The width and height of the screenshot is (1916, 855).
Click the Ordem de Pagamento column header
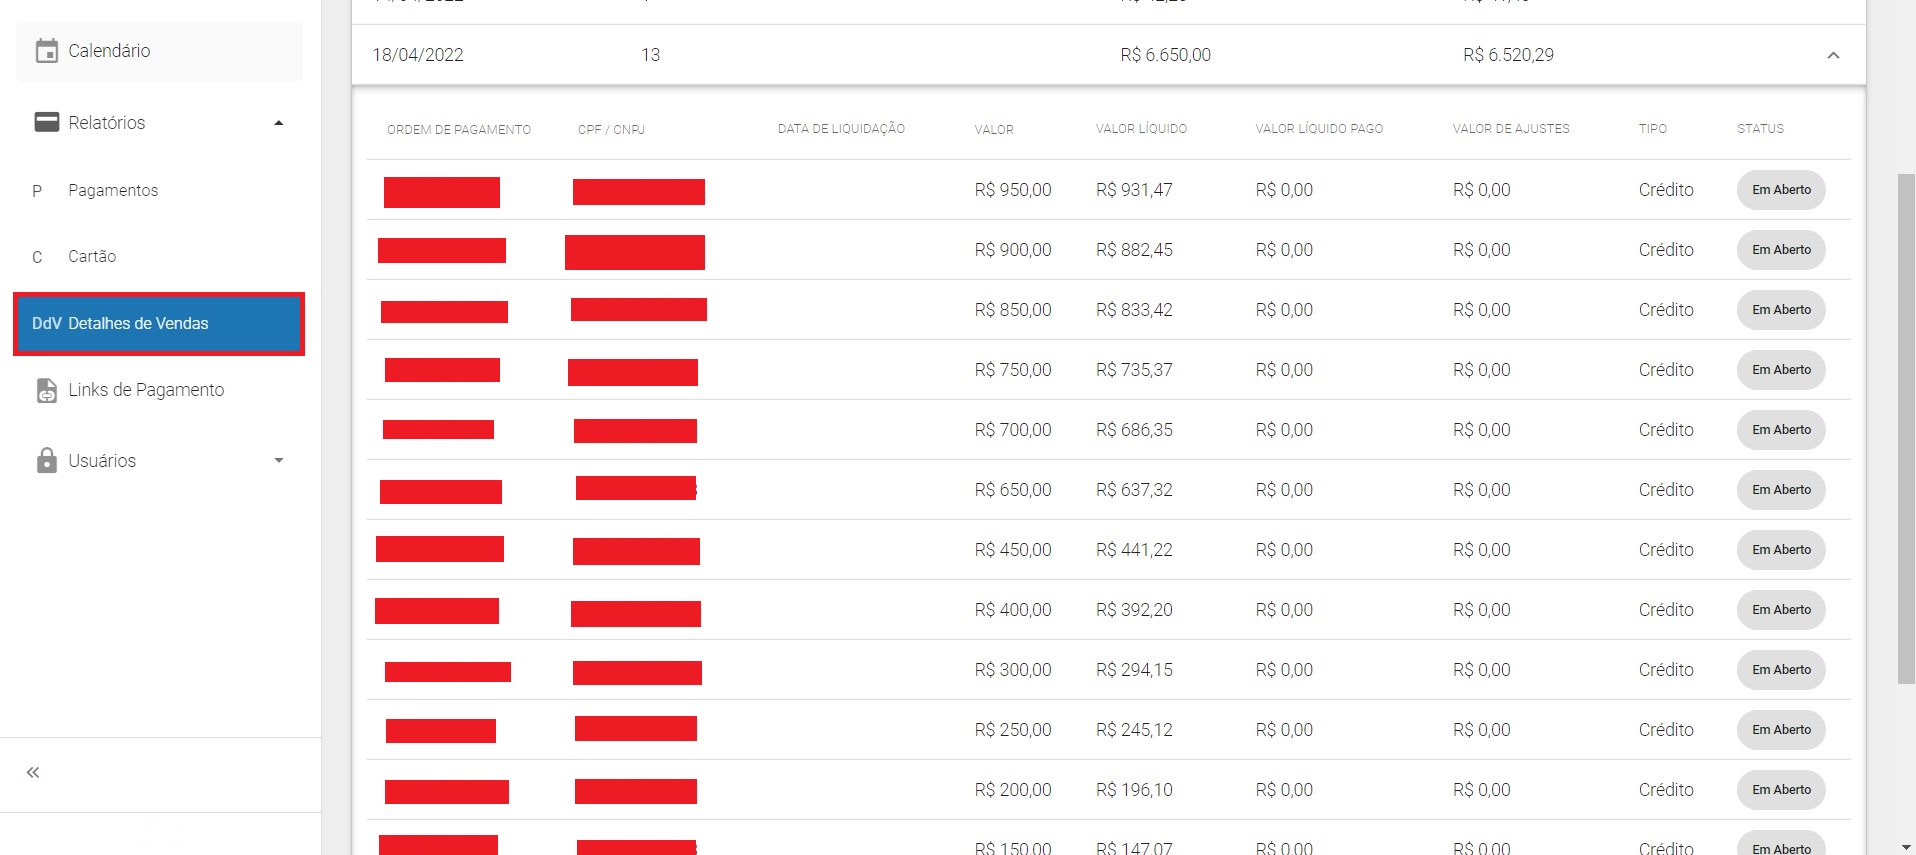tap(459, 130)
